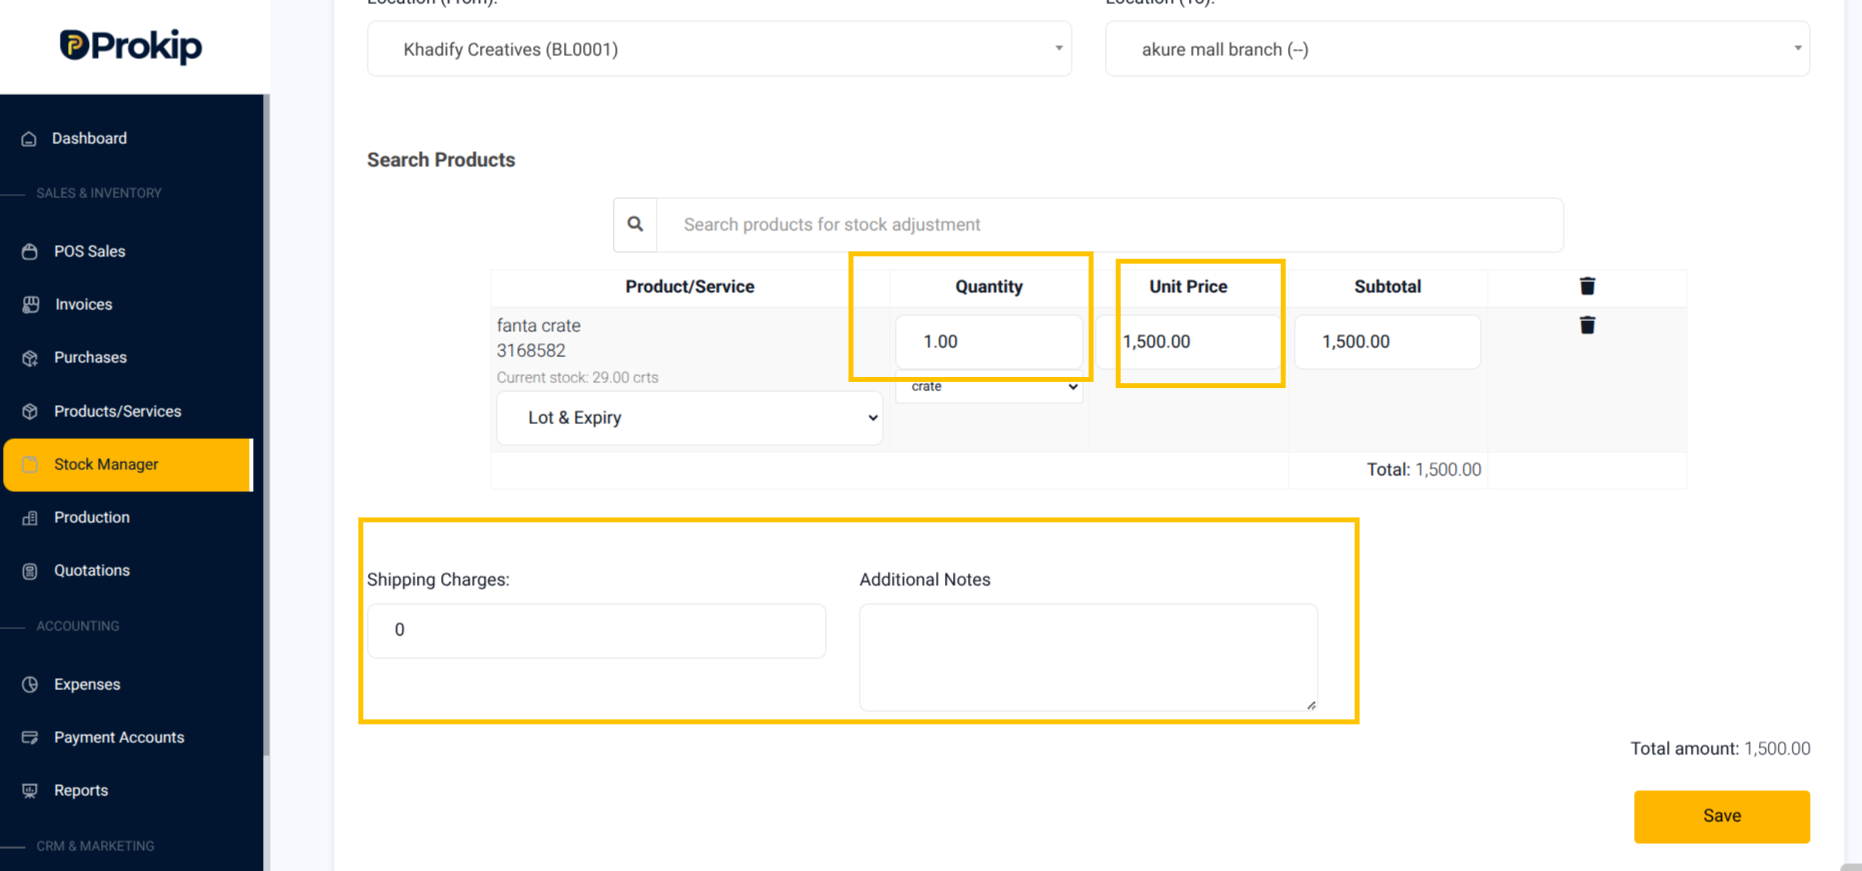
Task: Click the sidebar scrollbar
Action: (266, 425)
